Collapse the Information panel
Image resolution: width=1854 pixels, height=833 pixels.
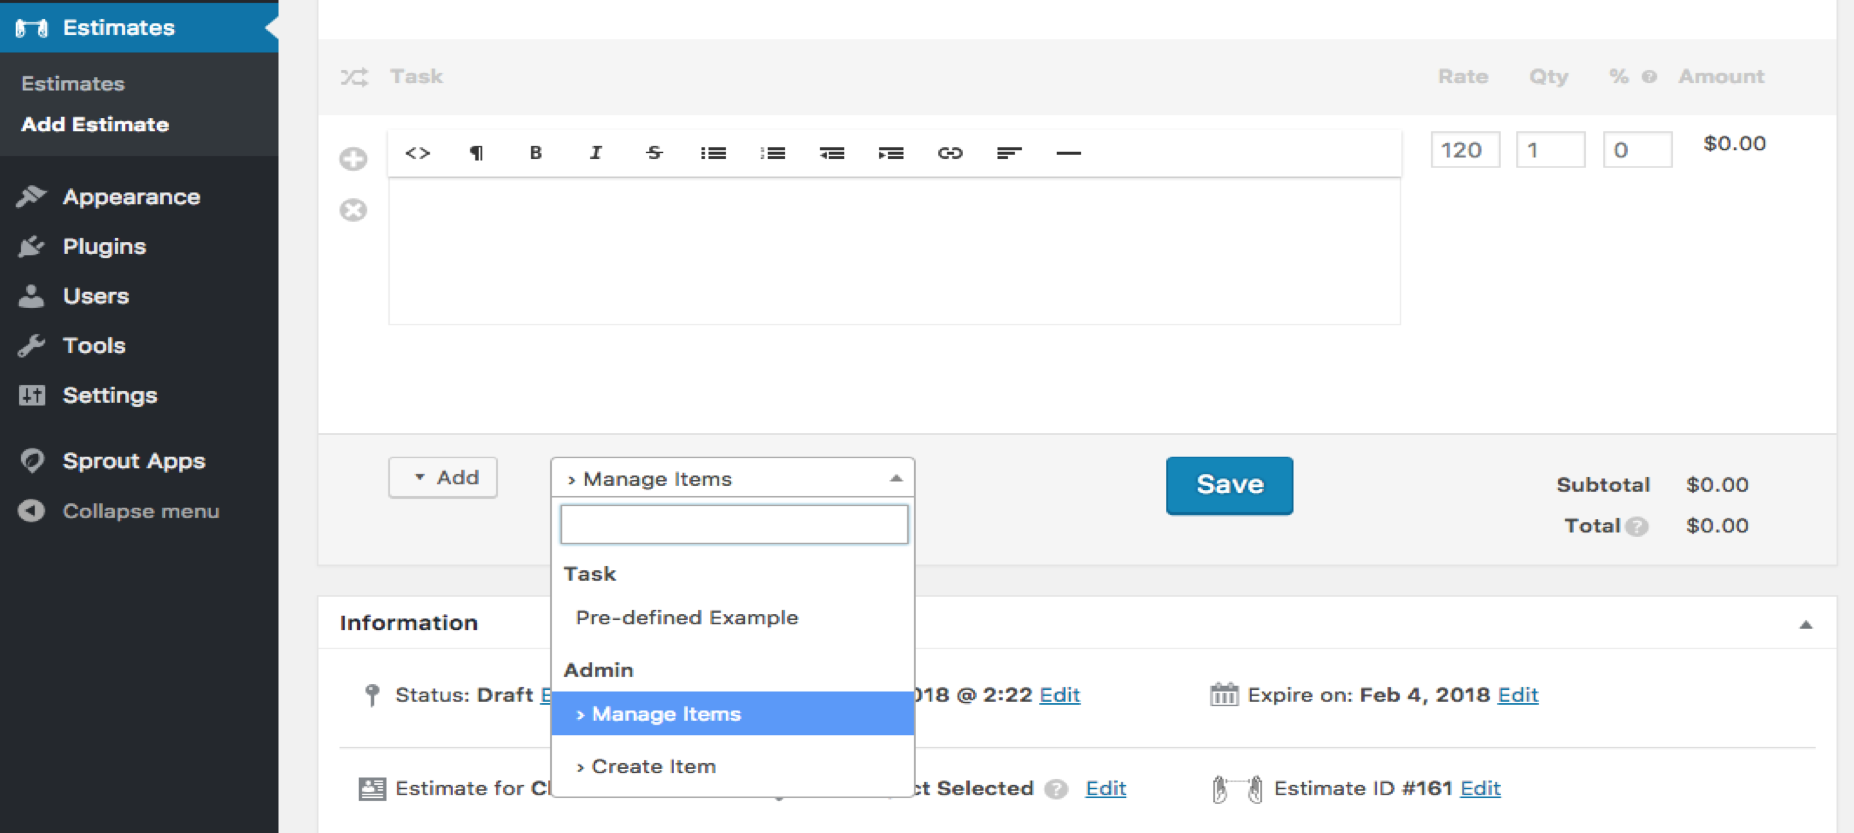tap(1805, 624)
